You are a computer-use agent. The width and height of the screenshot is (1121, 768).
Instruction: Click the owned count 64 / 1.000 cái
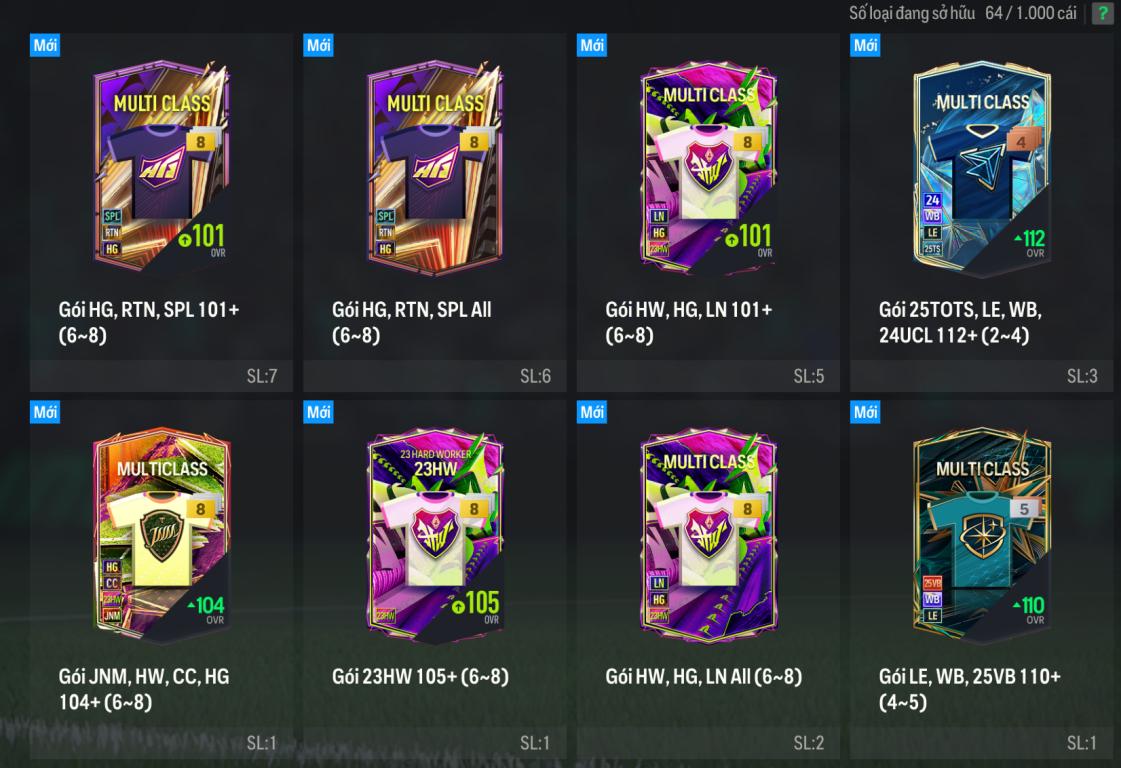click(1030, 13)
